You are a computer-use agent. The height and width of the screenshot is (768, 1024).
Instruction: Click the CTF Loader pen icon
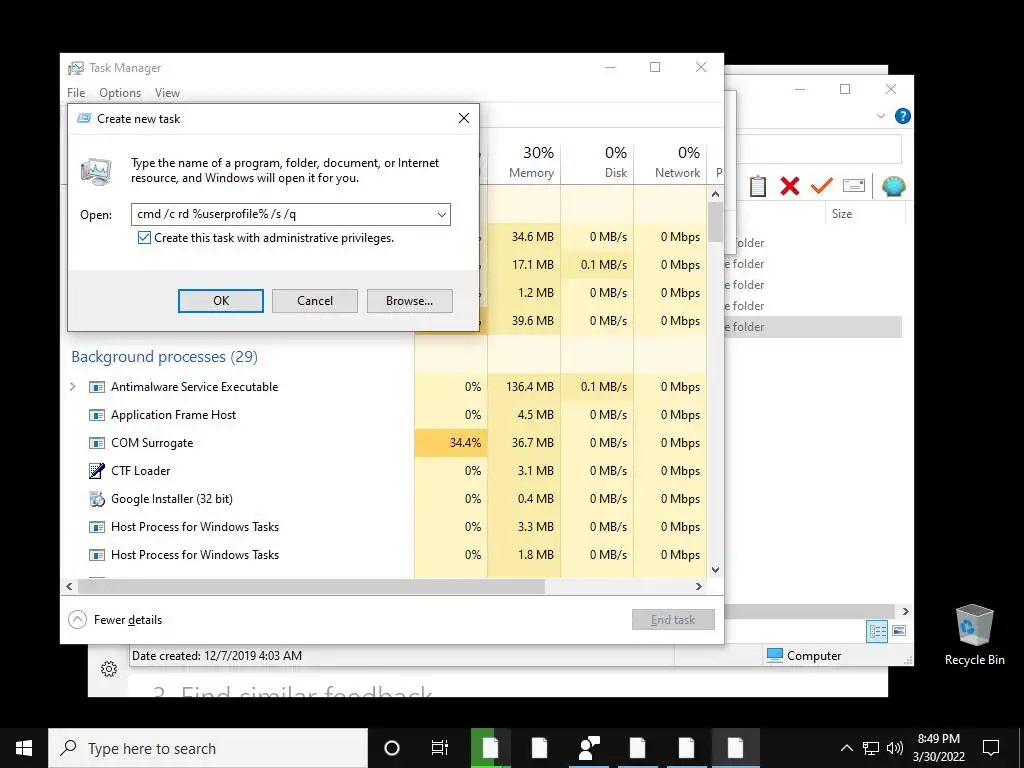click(97, 471)
